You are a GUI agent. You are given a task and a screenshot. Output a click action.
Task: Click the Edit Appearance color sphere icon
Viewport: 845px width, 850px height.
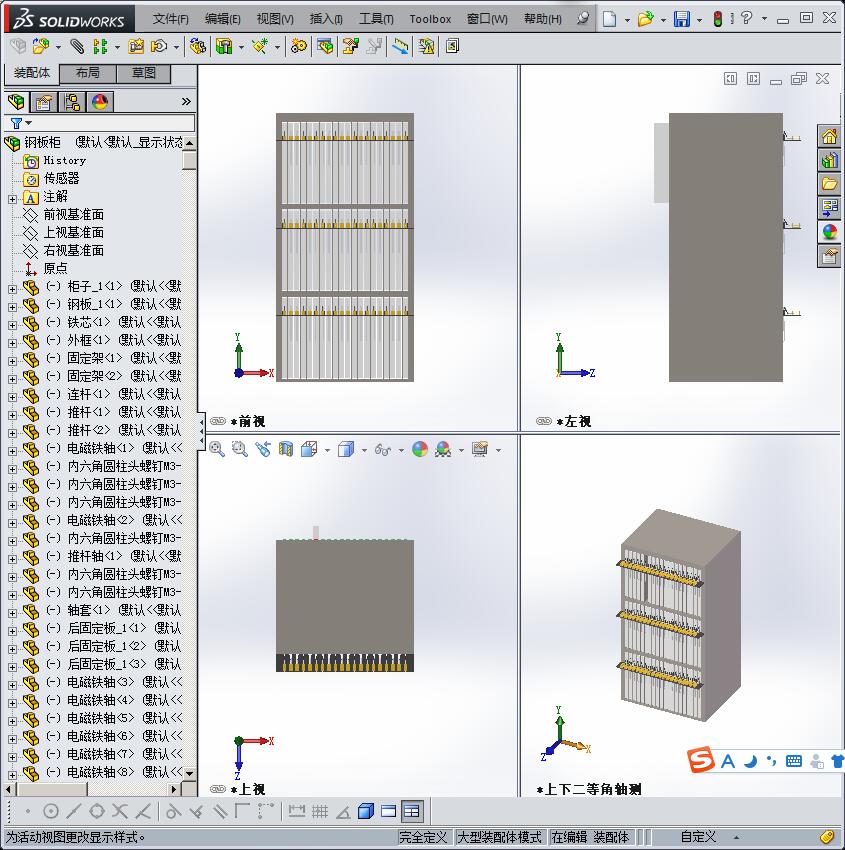(420, 449)
